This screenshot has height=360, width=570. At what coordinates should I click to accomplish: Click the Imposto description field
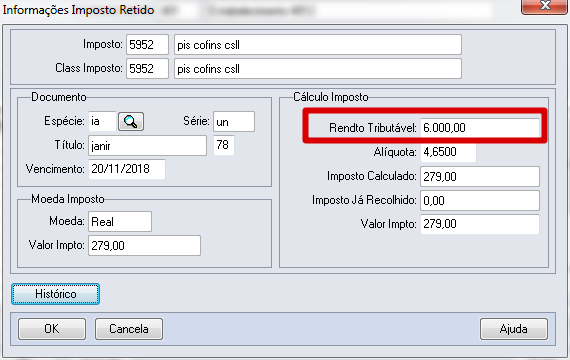[318, 45]
